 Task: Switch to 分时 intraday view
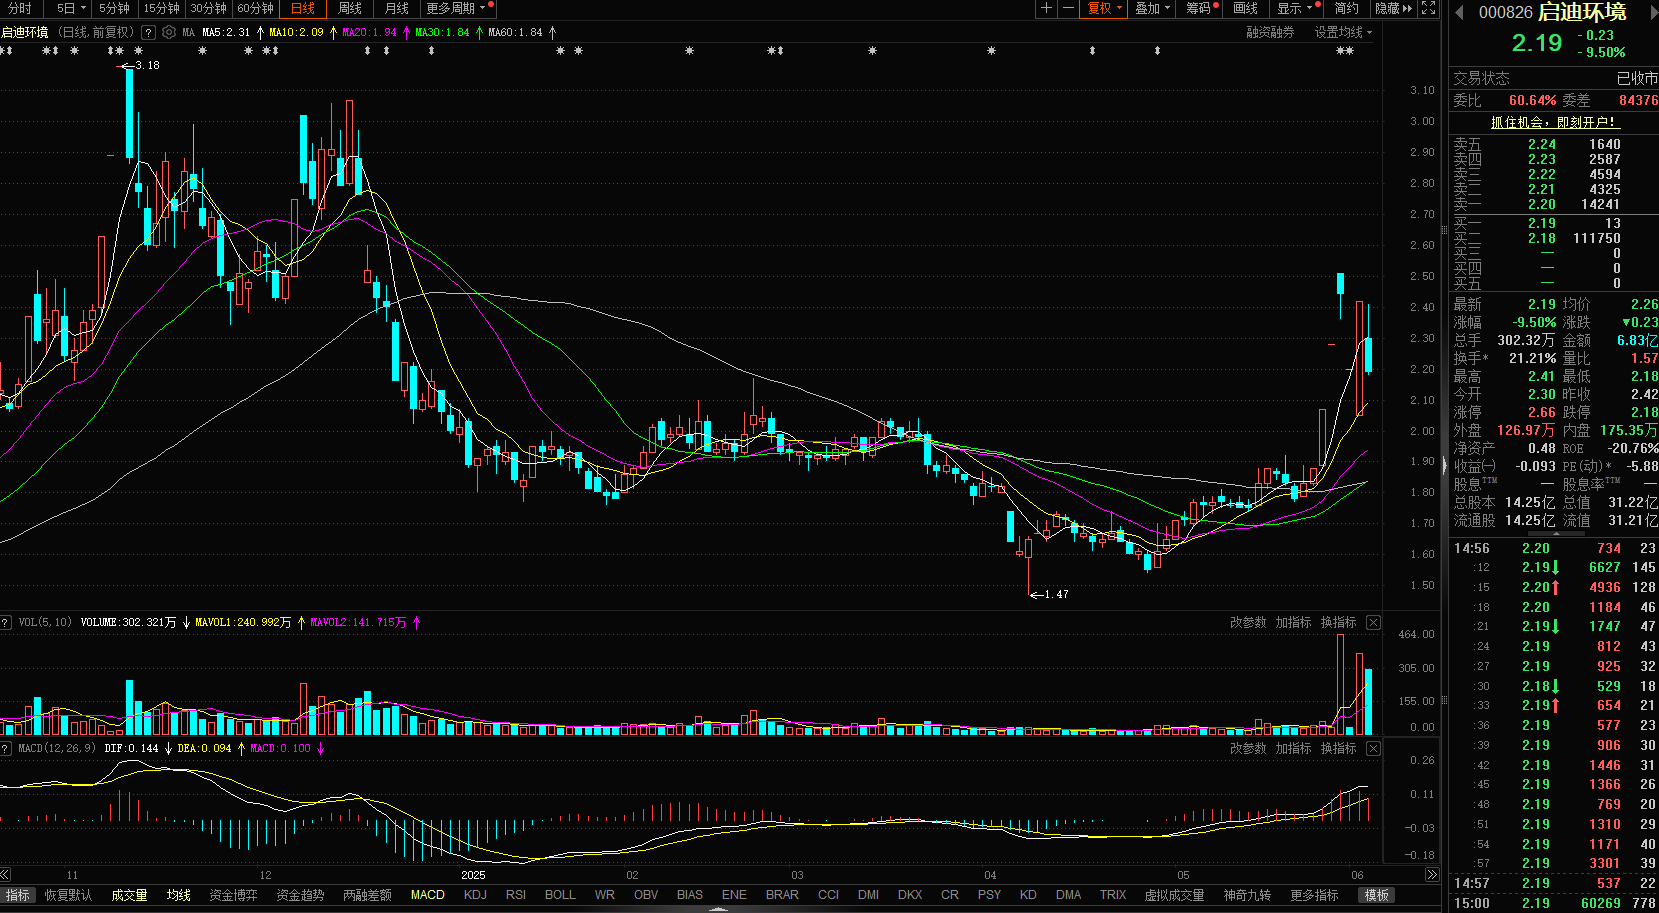click(x=19, y=8)
